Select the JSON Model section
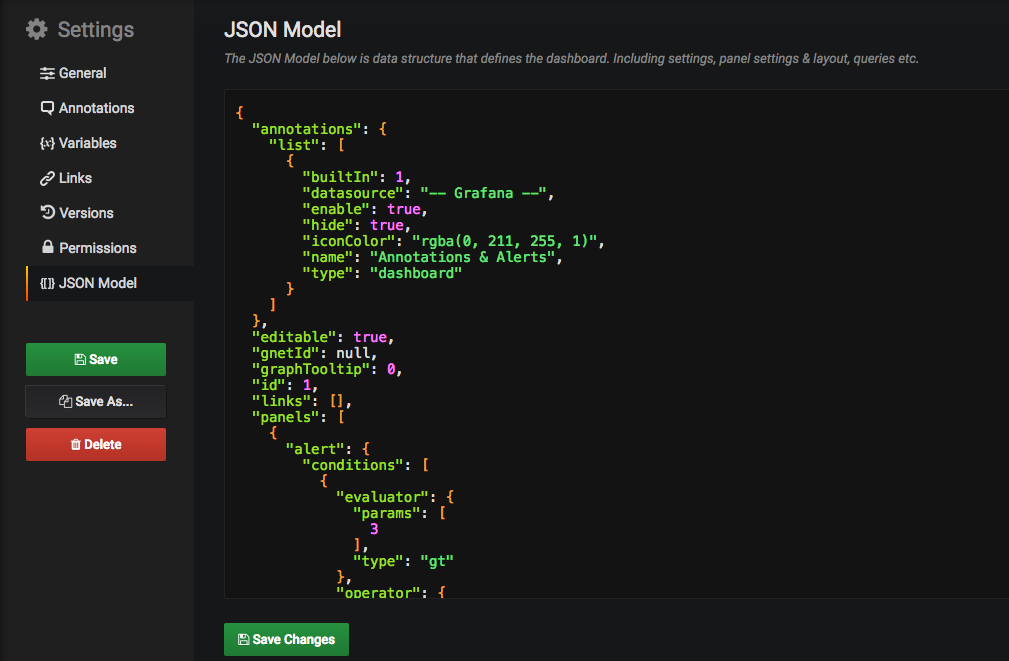The height and width of the screenshot is (661, 1009). click(109, 283)
